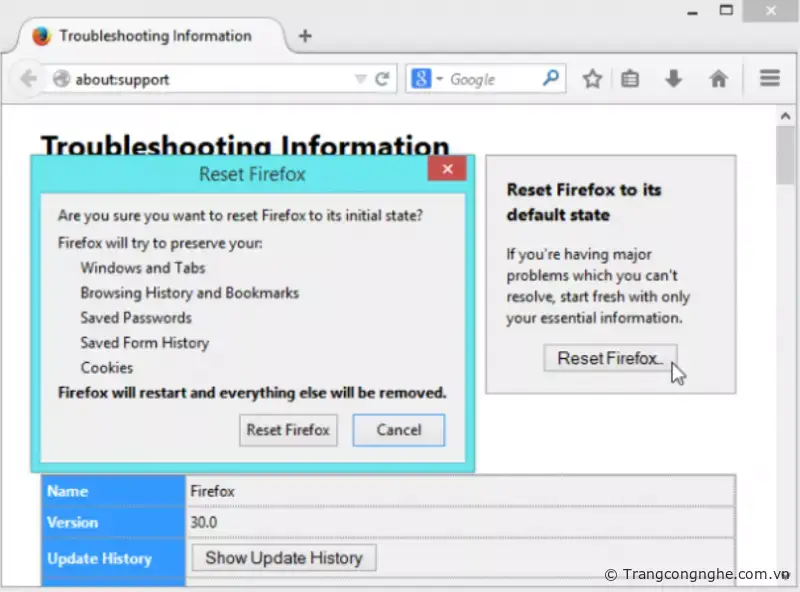Screen dimensions: 800x592
Task: Click the about:support address field
Action: (x=210, y=79)
